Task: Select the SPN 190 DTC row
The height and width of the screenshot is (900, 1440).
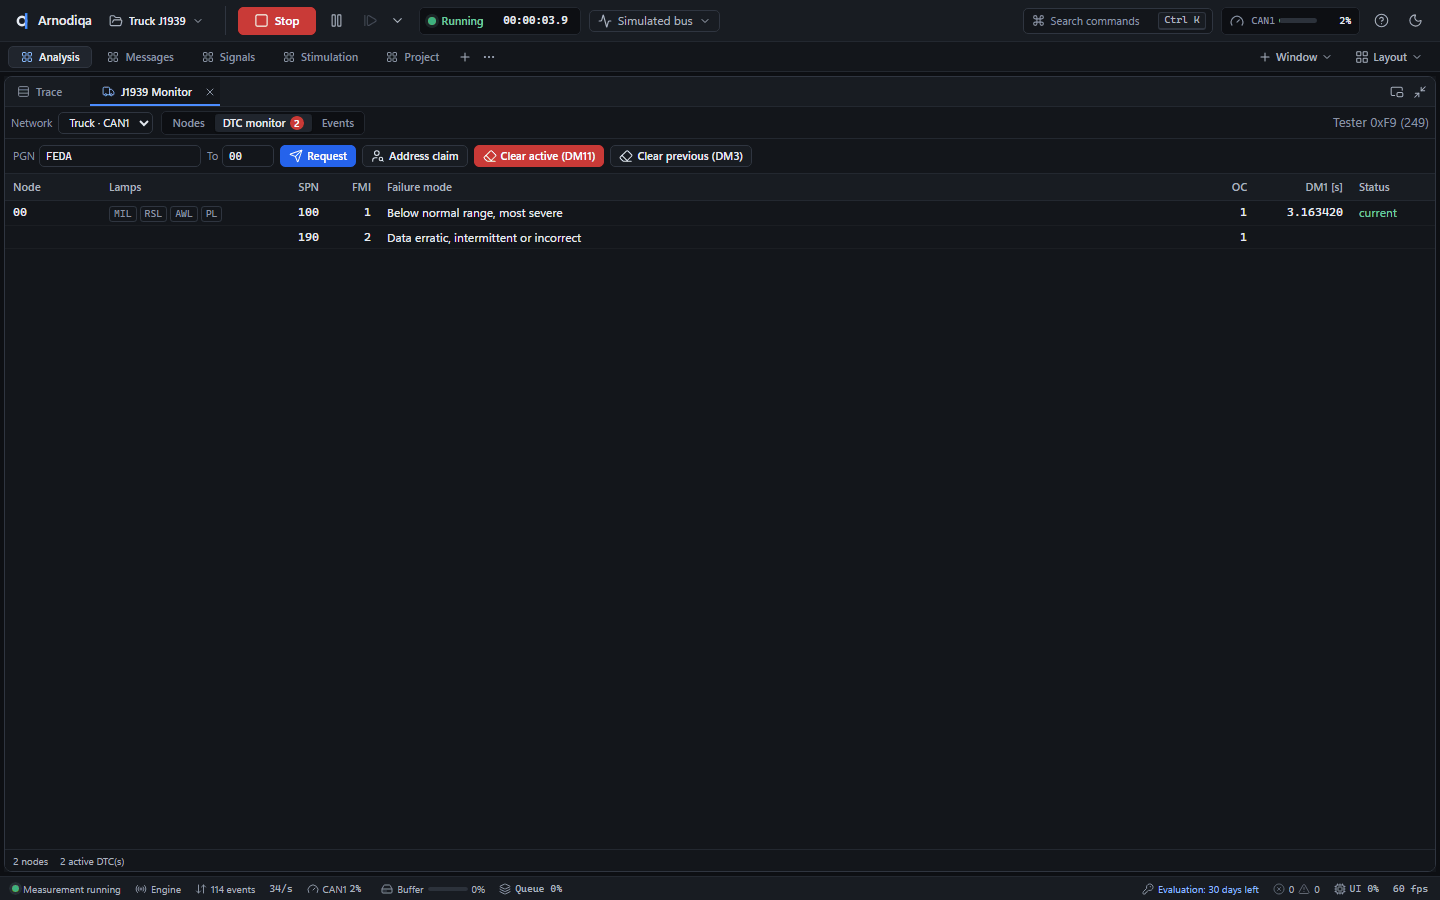Action: 720,237
